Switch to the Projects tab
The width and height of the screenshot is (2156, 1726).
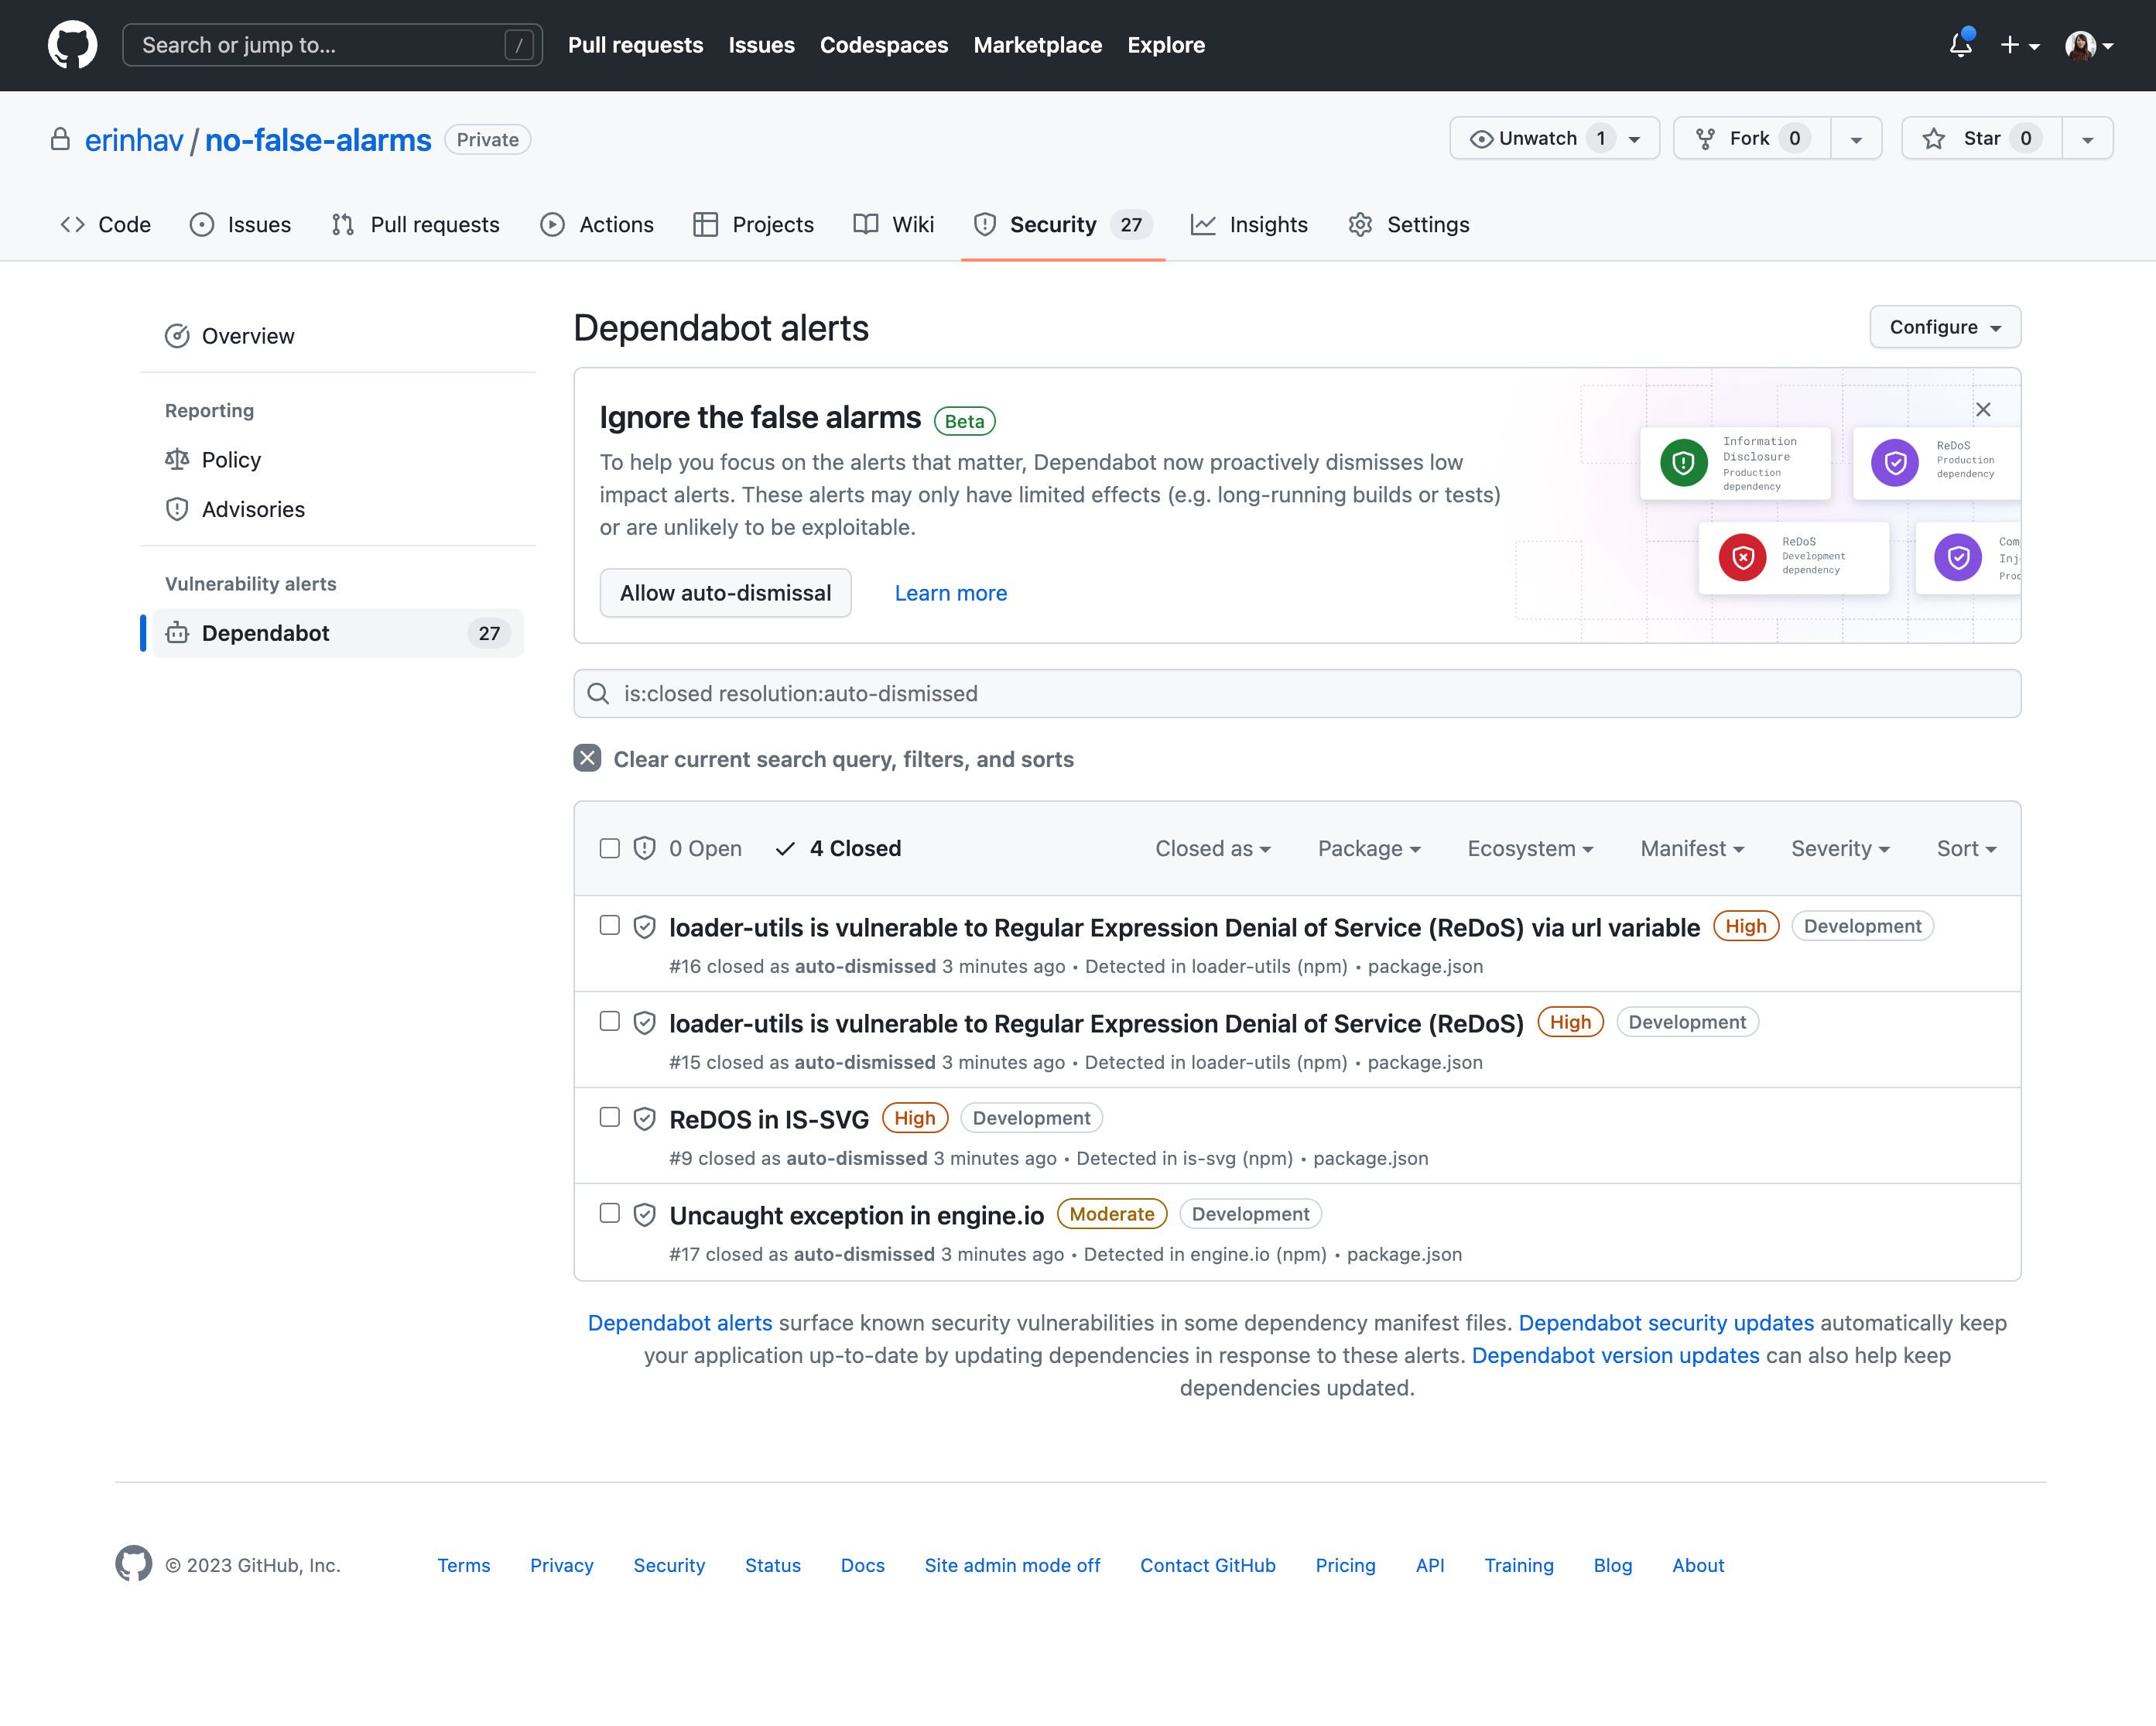[x=753, y=224]
